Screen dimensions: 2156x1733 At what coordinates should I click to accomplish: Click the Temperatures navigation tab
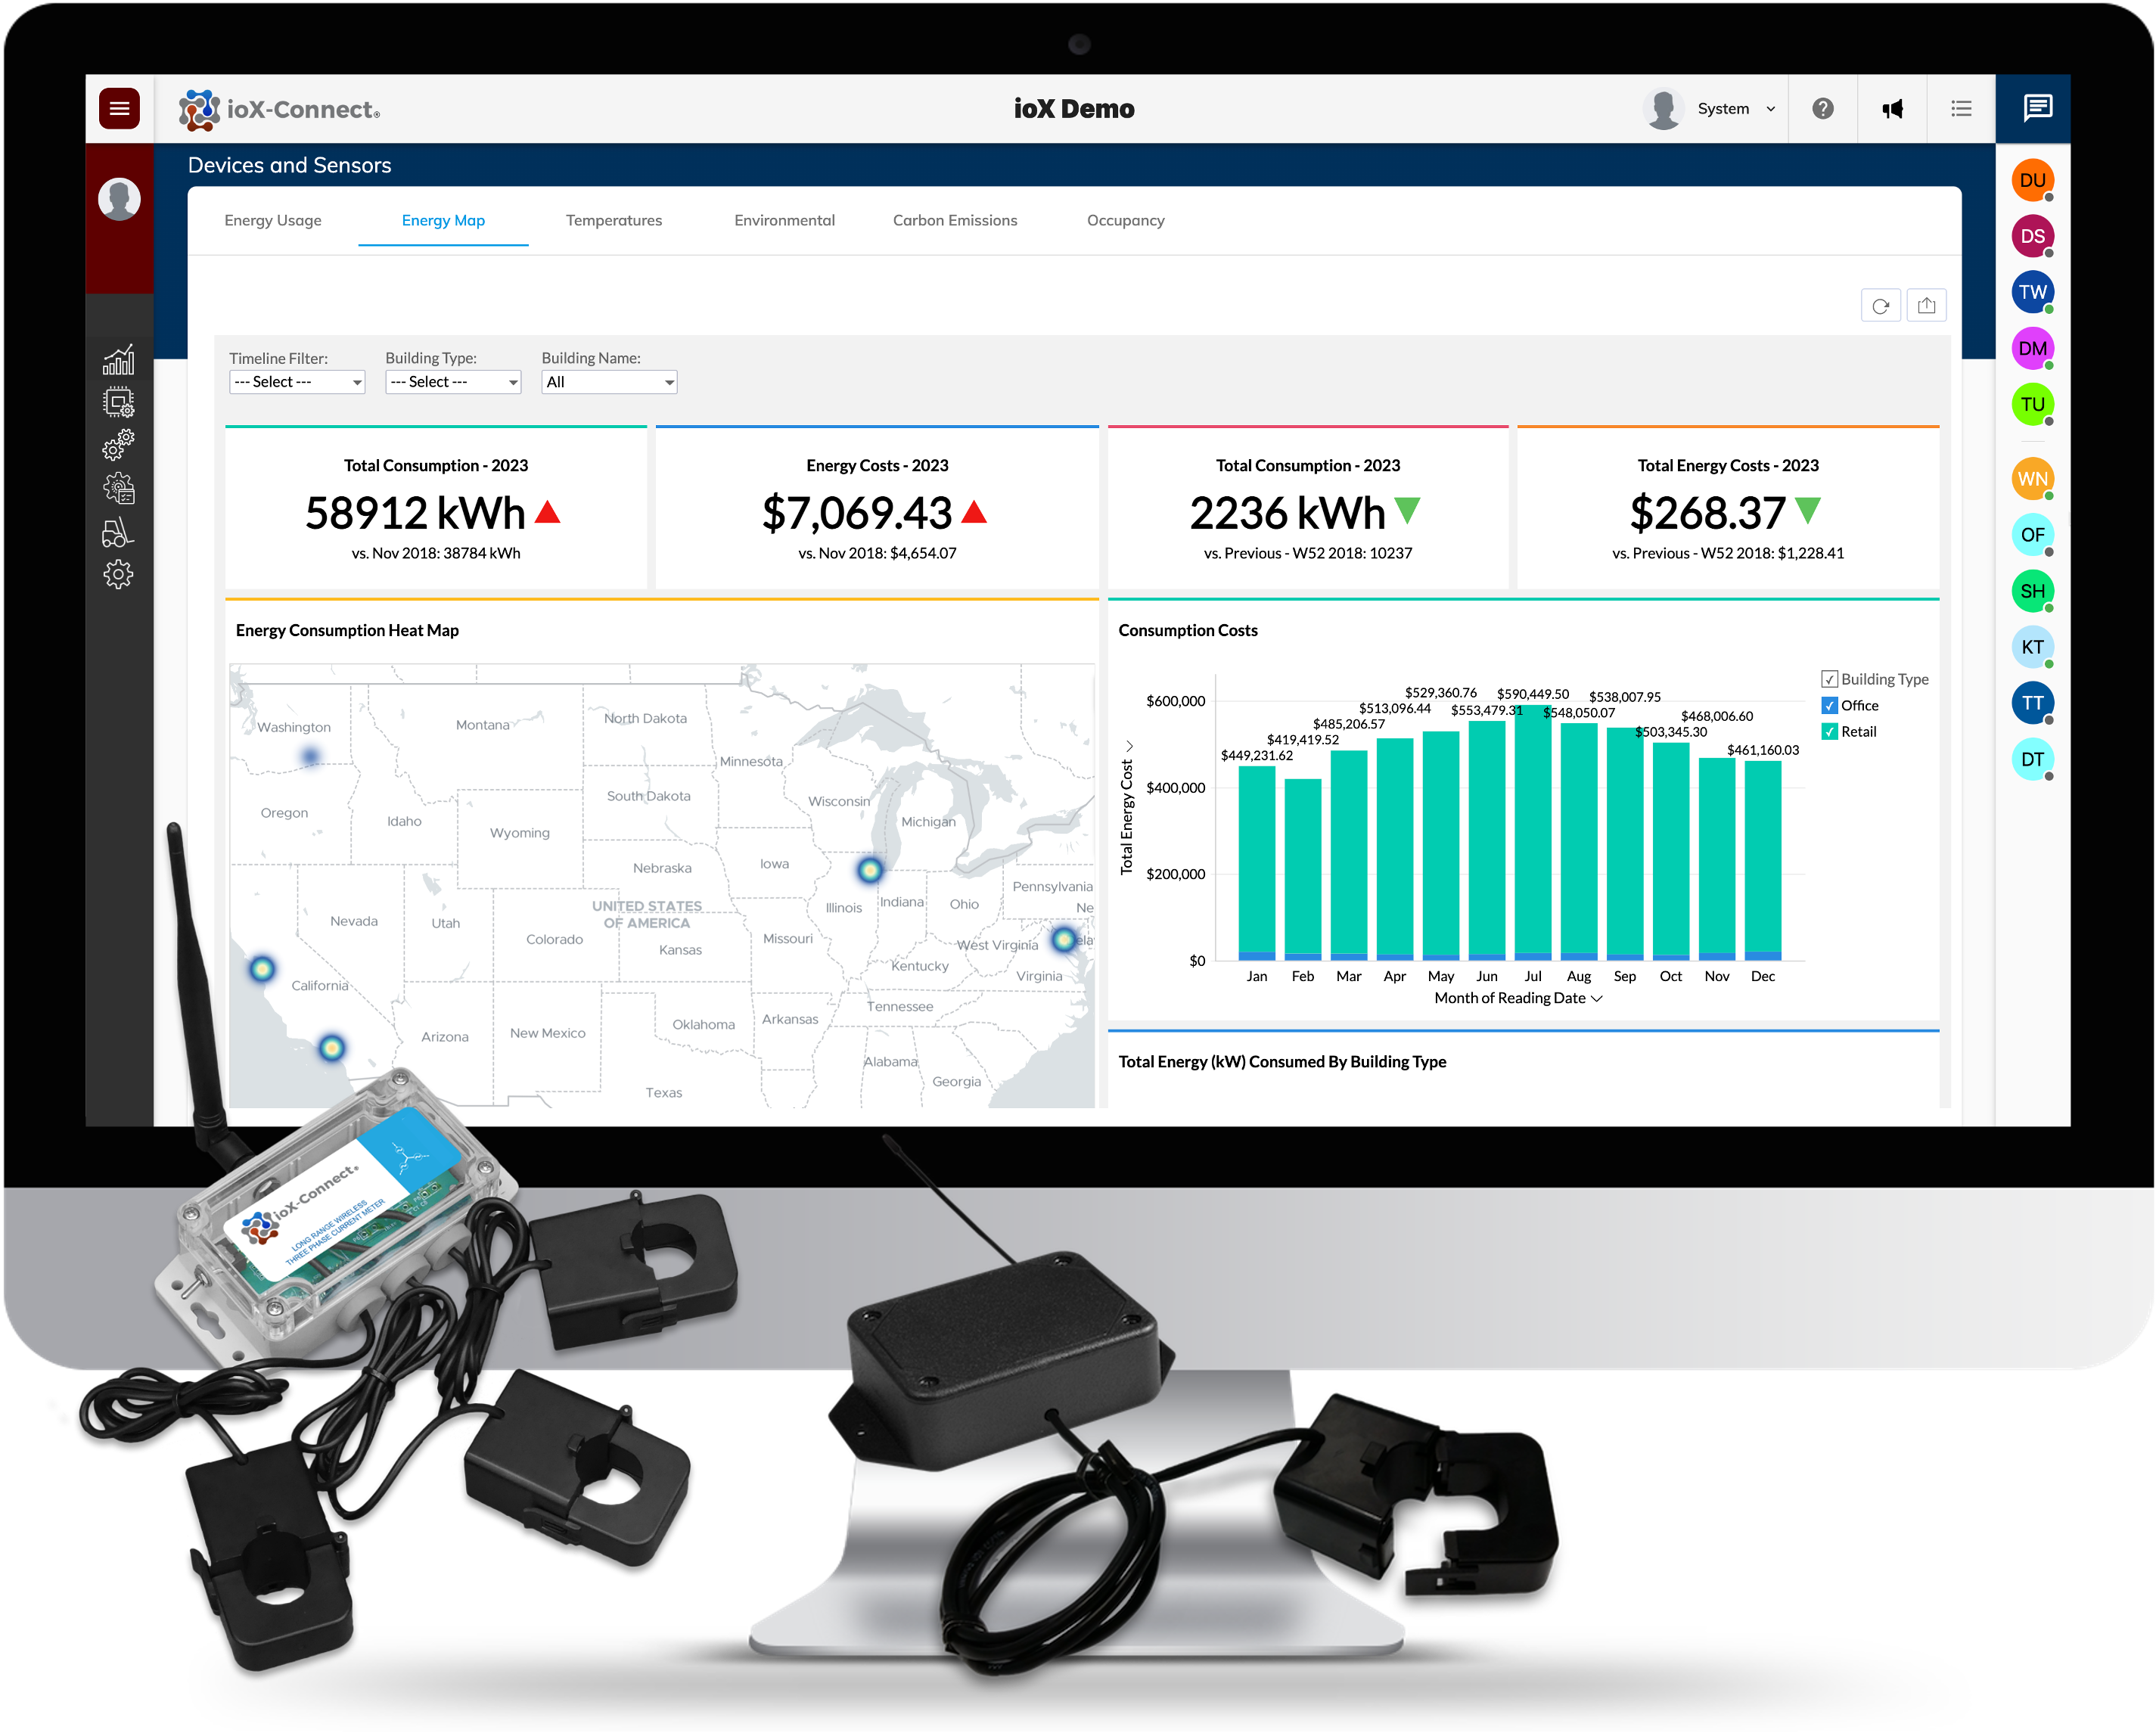coord(614,219)
